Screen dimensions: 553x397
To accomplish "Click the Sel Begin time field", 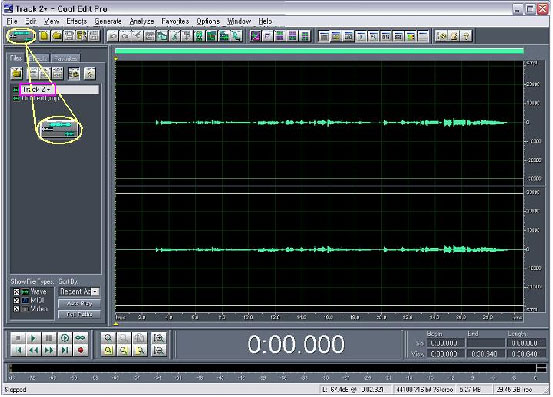I will tap(446, 343).
